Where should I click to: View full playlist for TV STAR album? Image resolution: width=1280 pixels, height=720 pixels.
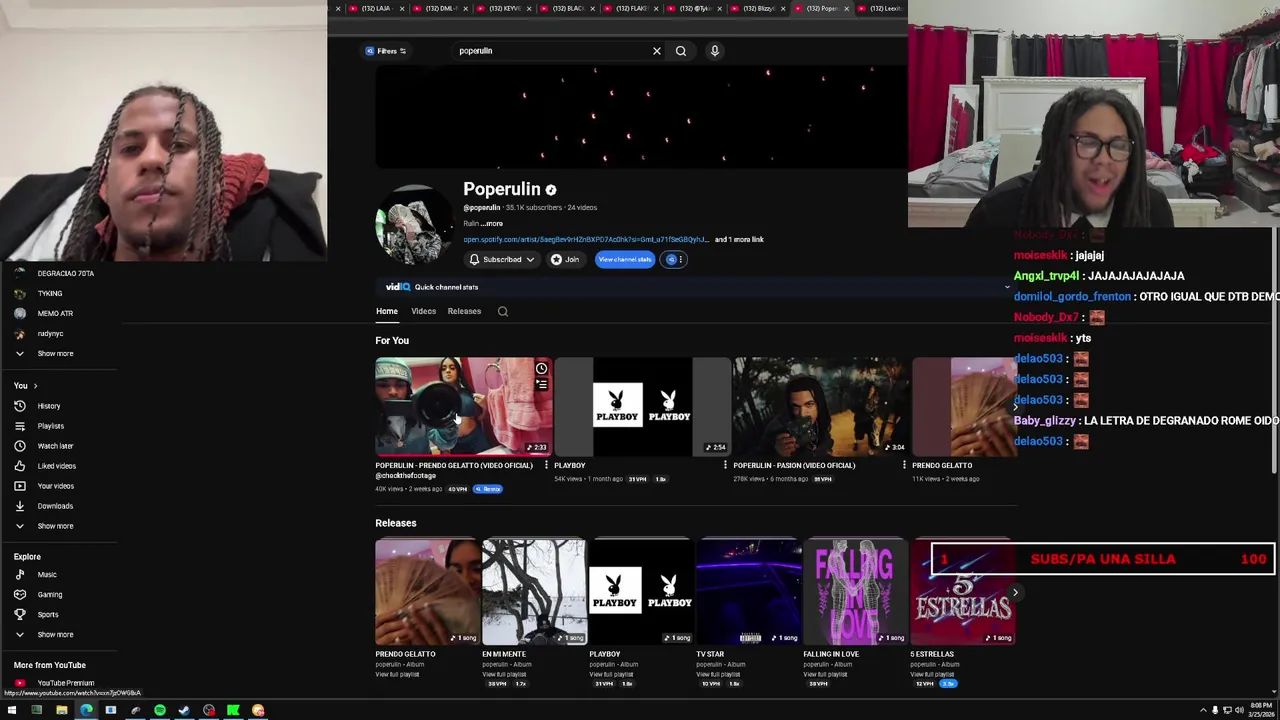(x=718, y=675)
